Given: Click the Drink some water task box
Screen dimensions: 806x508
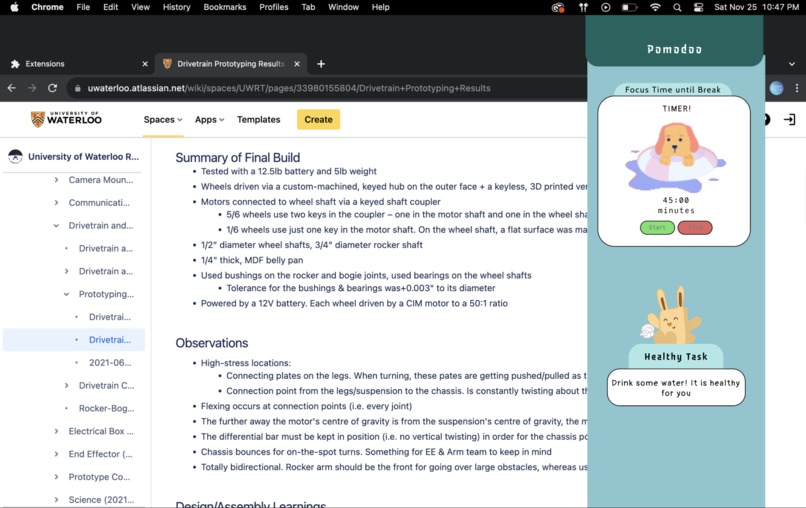Looking at the screenshot, I should pyautogui.click(x=675, y=388).
